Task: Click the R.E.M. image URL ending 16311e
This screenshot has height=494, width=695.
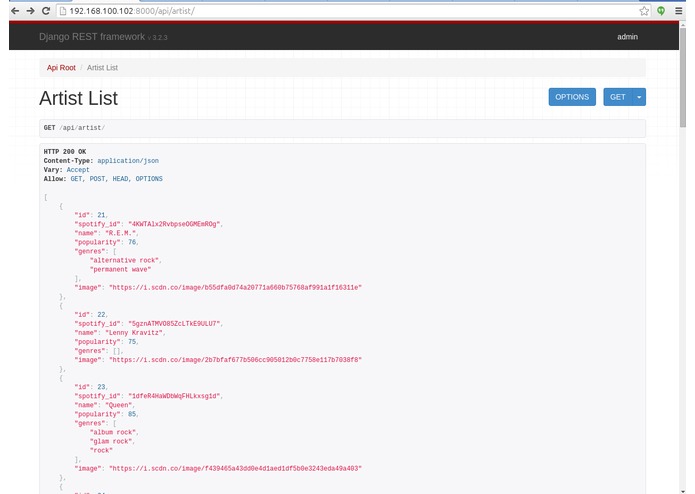Action: click(x=235, y=288)
